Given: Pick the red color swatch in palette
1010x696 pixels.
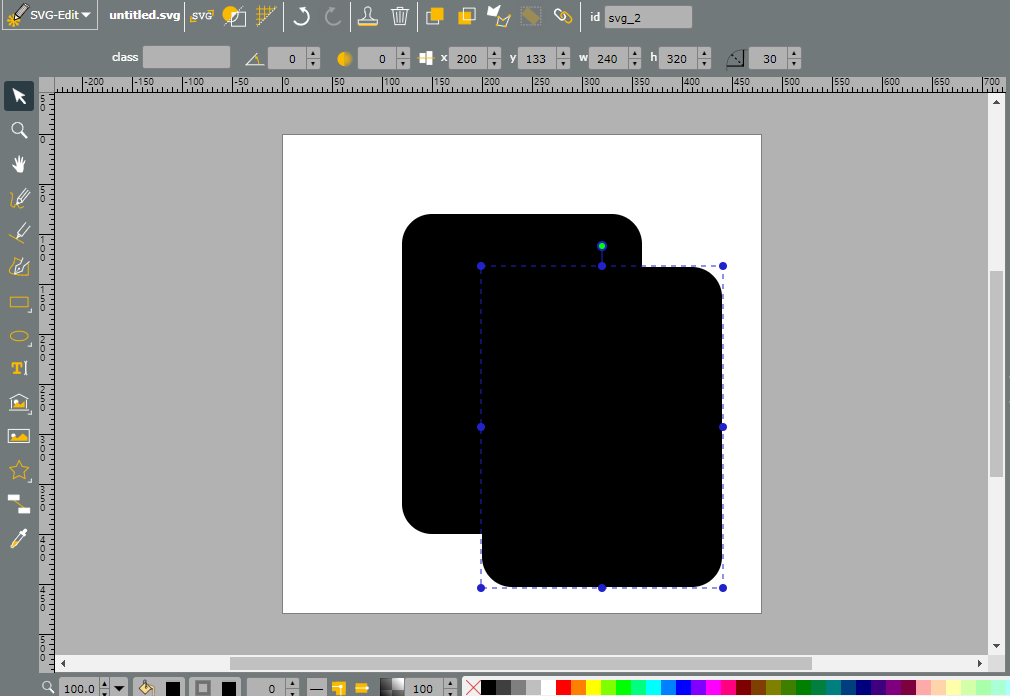Looking at the screenshot, I should (x=563, y=688).
